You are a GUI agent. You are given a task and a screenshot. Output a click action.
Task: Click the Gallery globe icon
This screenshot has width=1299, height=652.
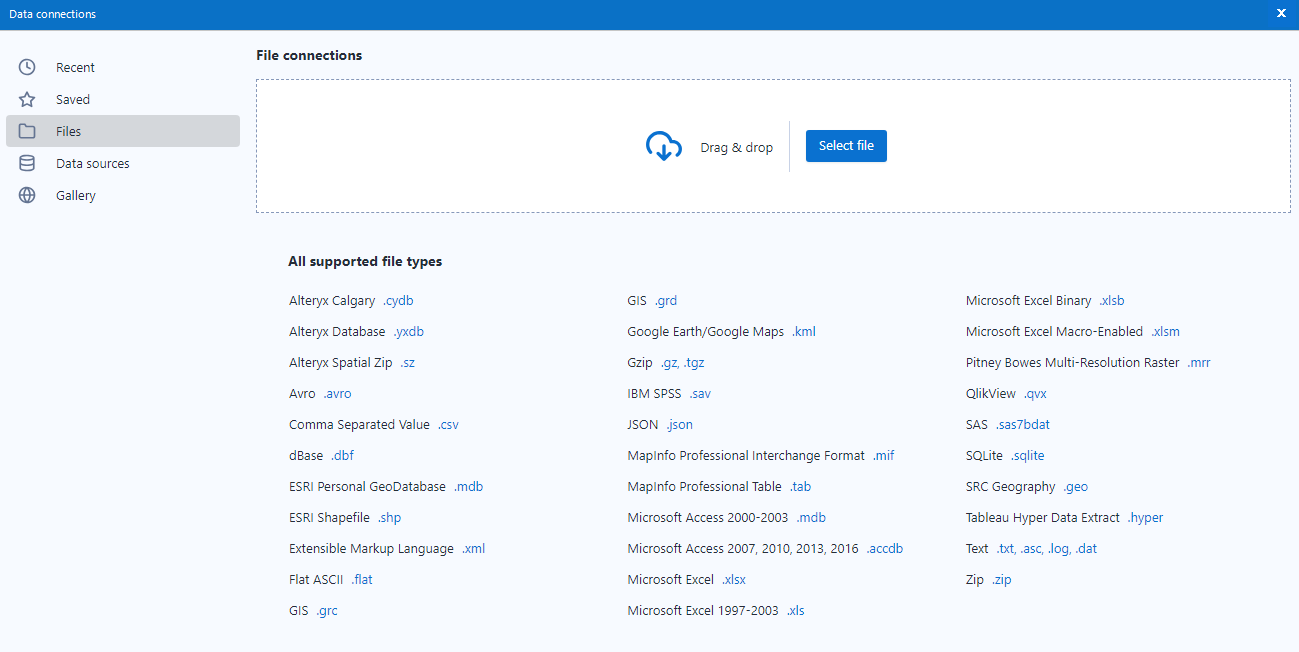(27, 195)
